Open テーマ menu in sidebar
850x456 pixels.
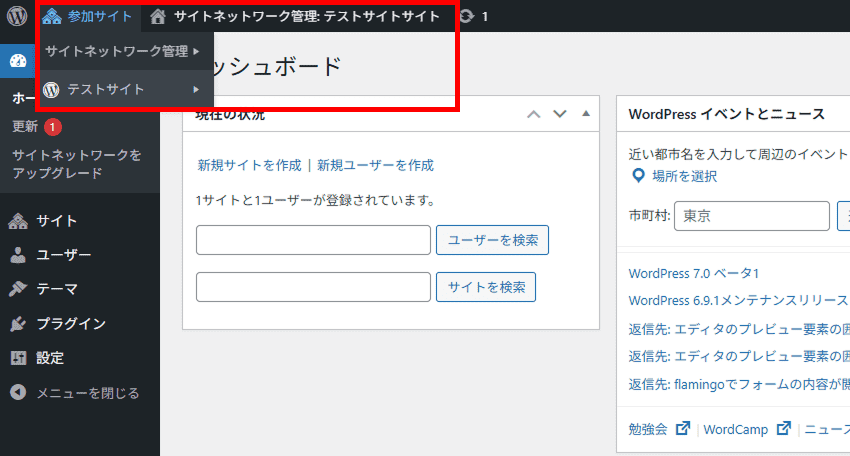pos(57,289)
